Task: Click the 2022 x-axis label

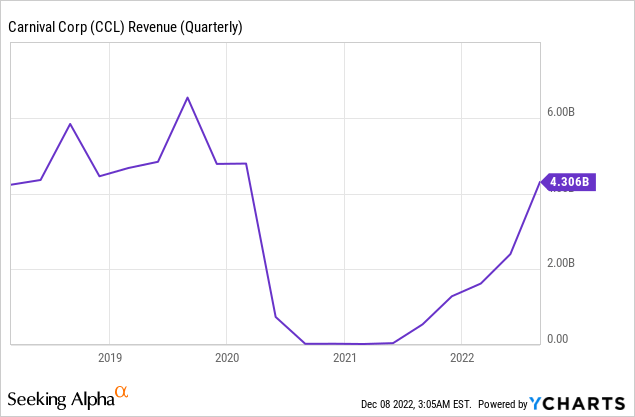Action: 462,358
